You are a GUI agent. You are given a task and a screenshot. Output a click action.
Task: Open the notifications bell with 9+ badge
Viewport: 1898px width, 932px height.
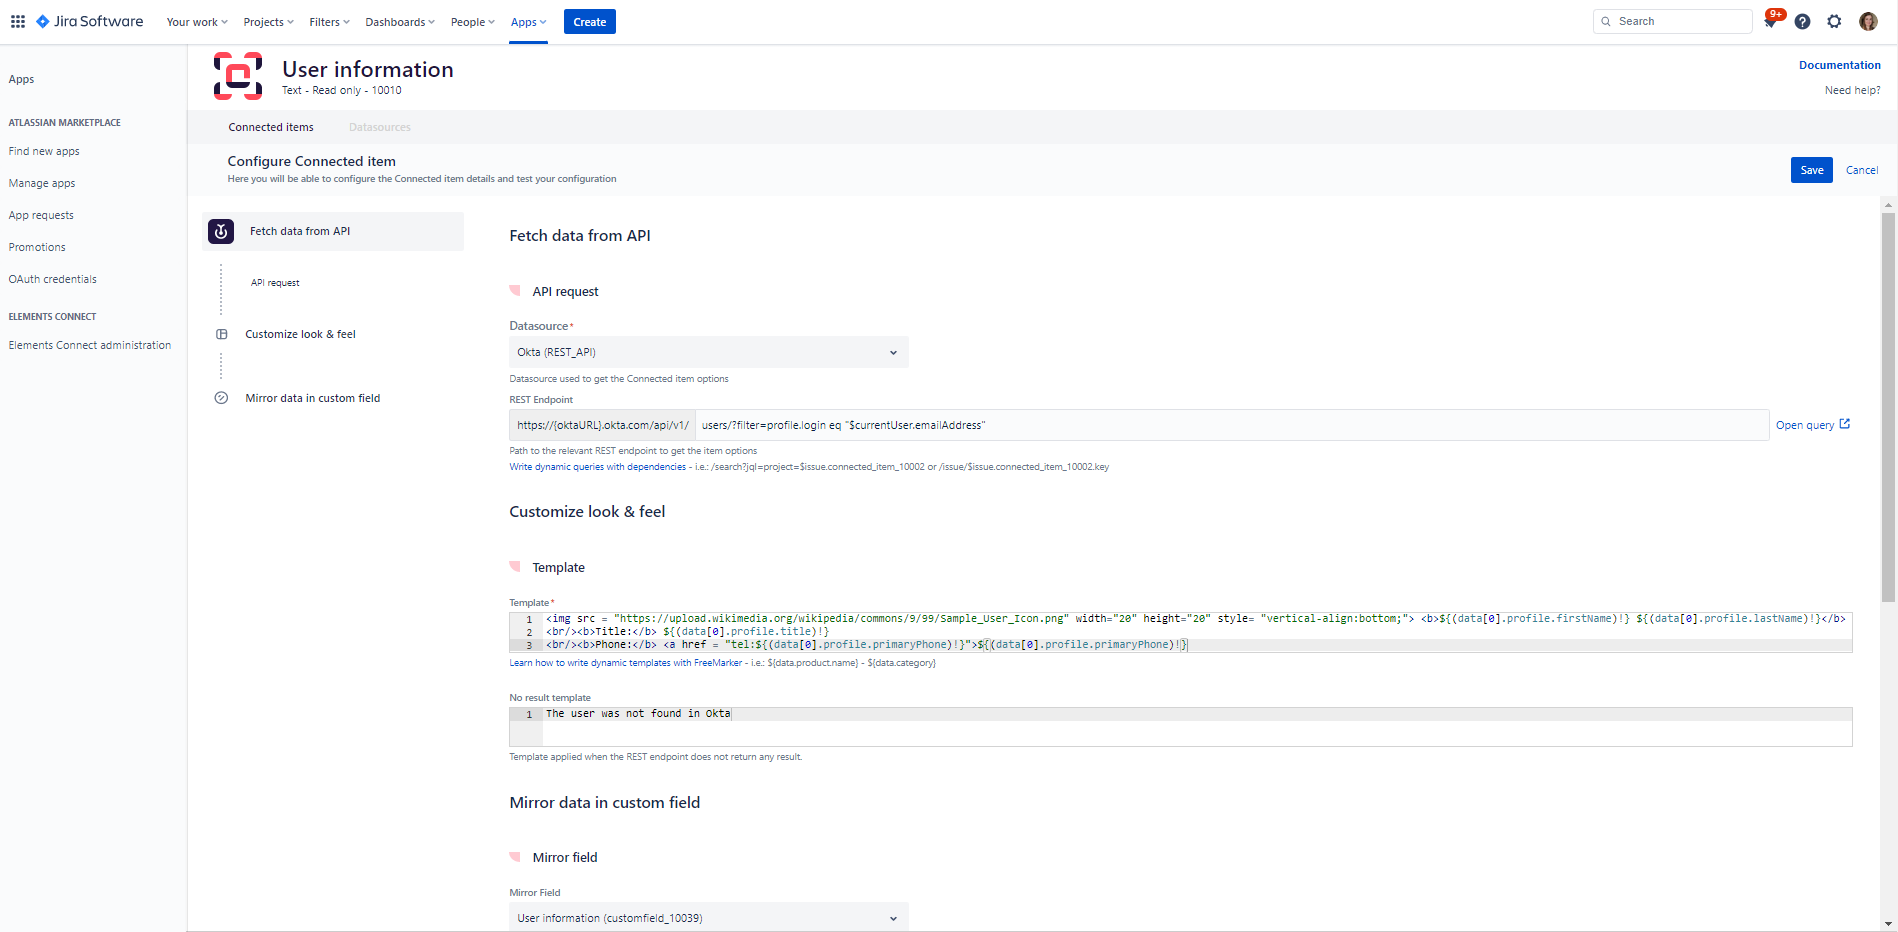coord(1770,21)
